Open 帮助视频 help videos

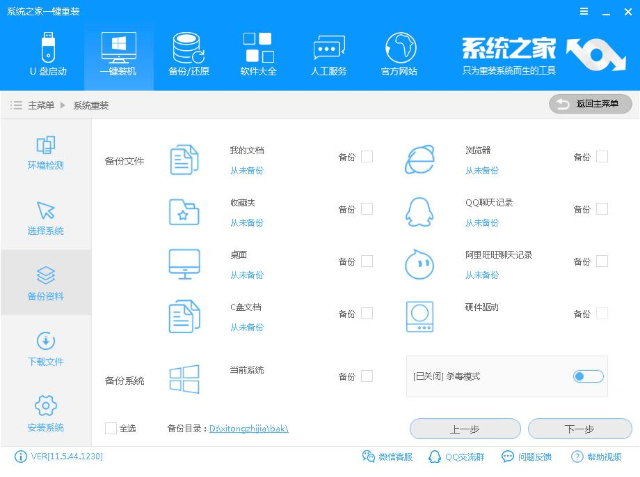tap(596, 457)
